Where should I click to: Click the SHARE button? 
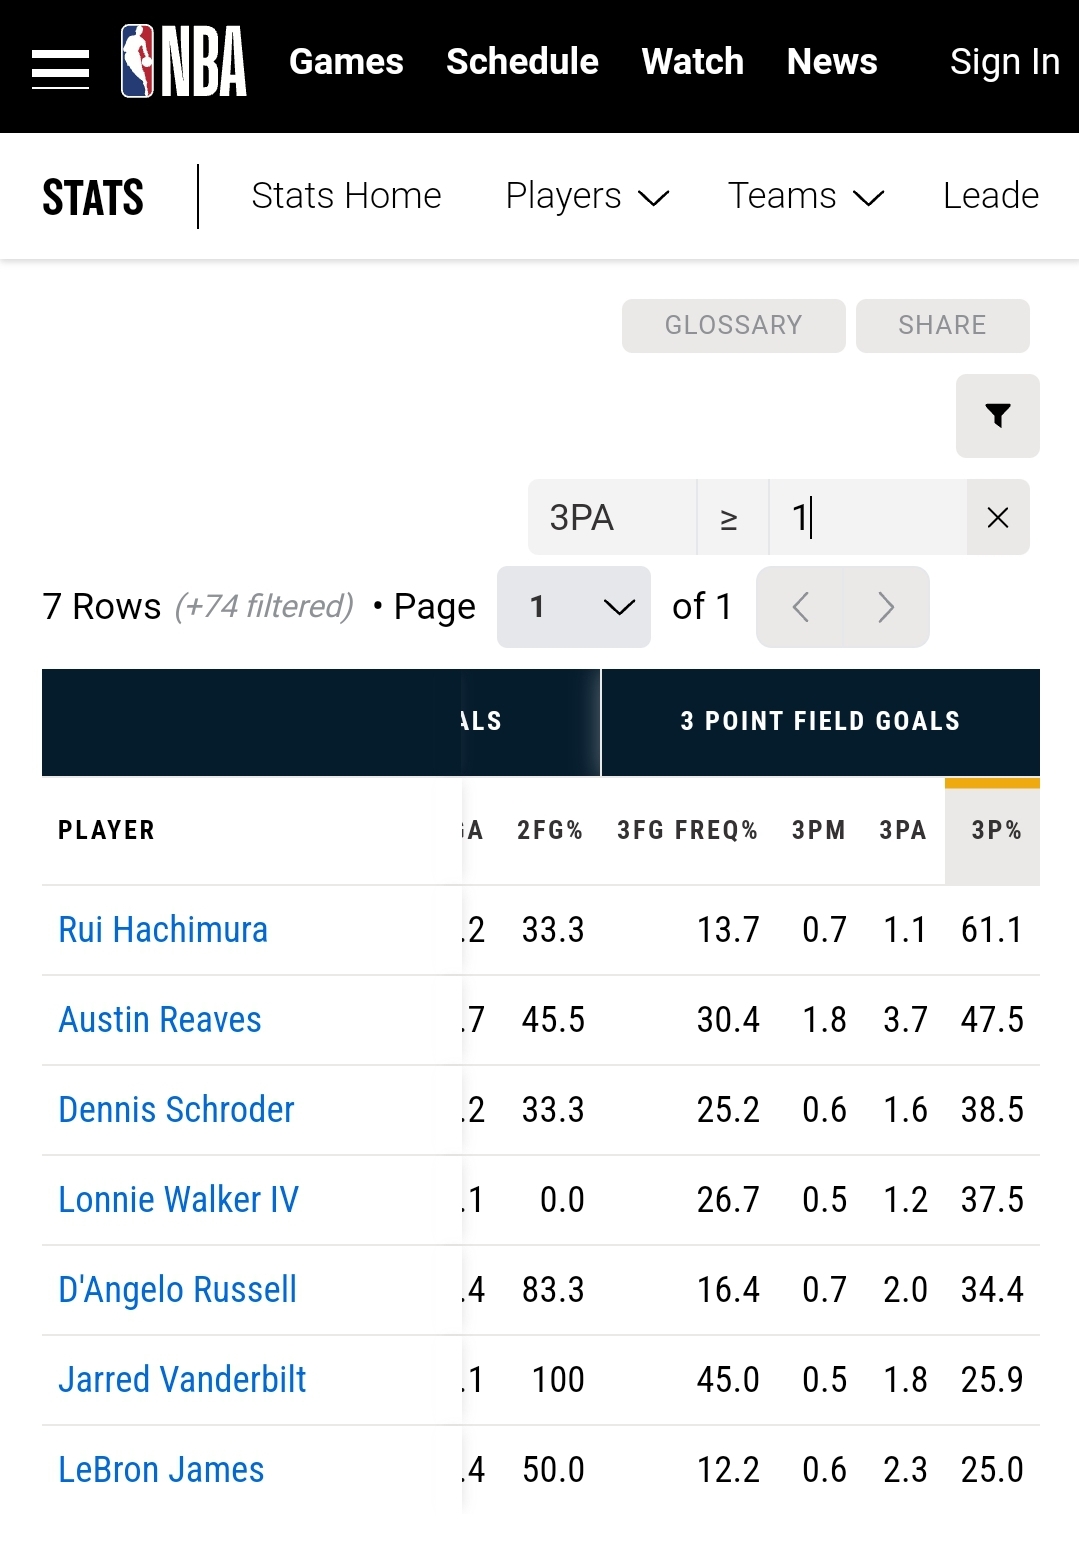pos(942,326)
